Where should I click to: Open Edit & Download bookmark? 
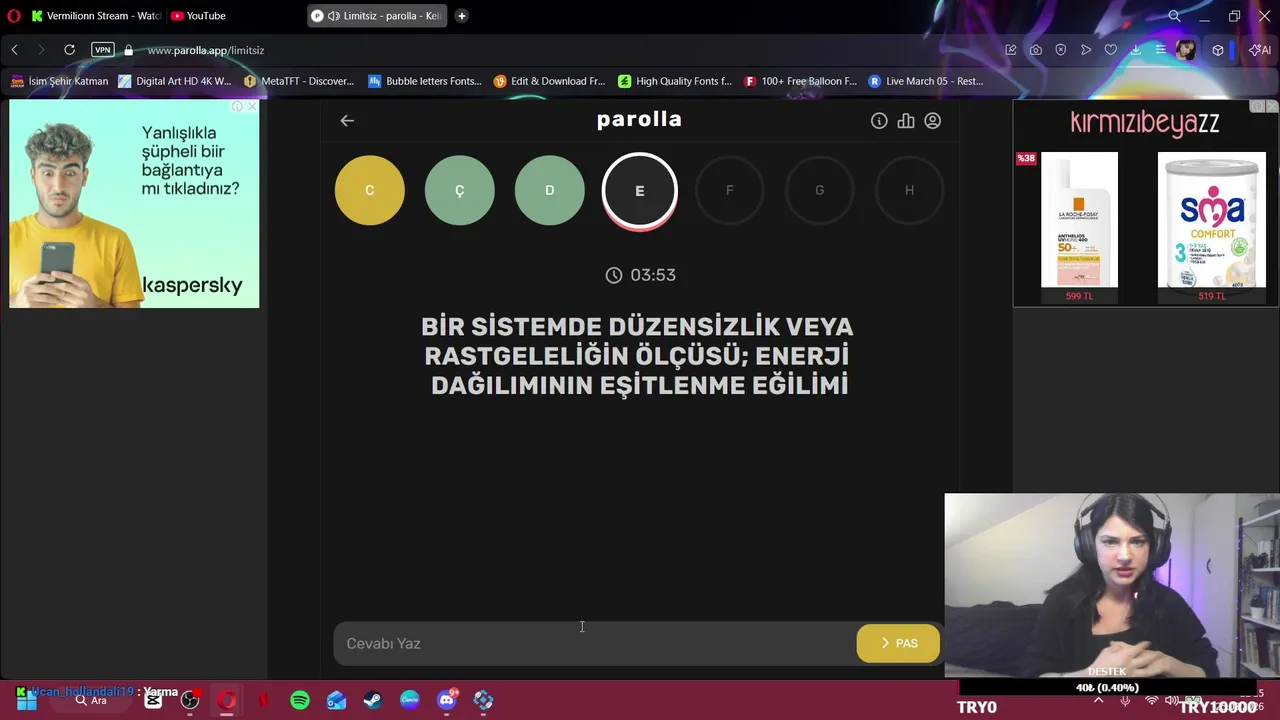(x=549, y=81)
